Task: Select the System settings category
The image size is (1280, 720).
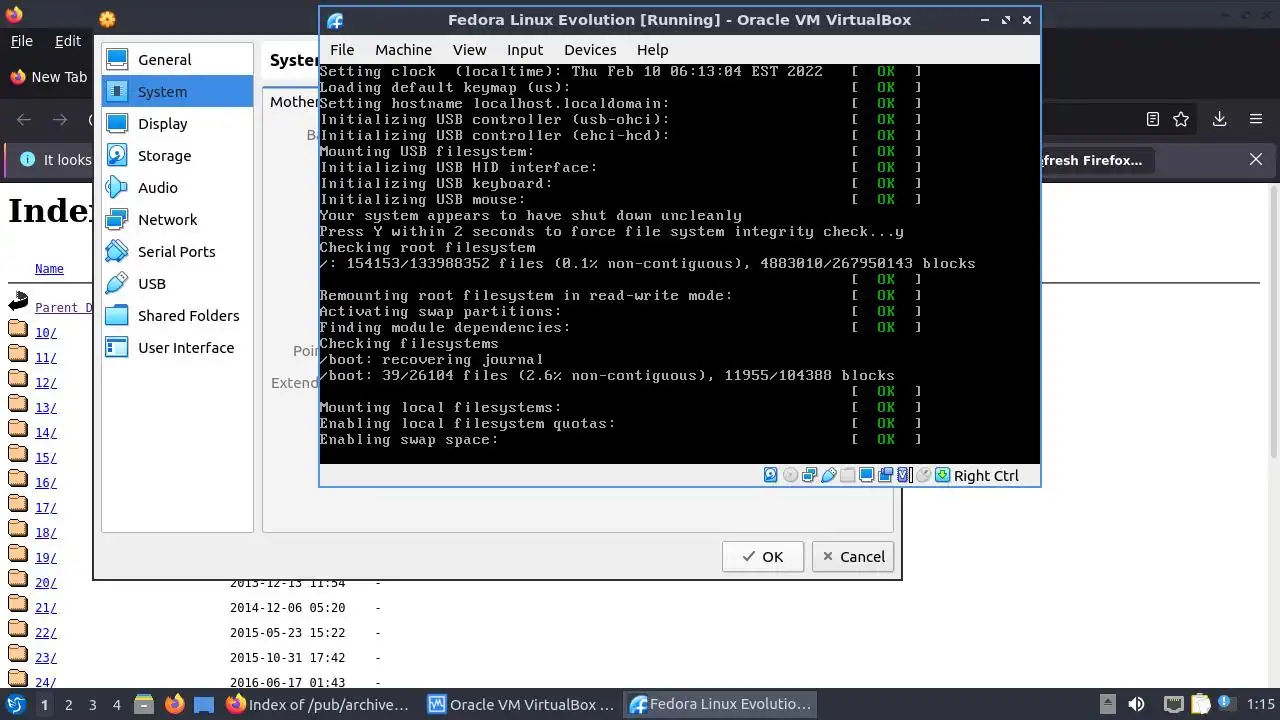Action: [177, 92]
